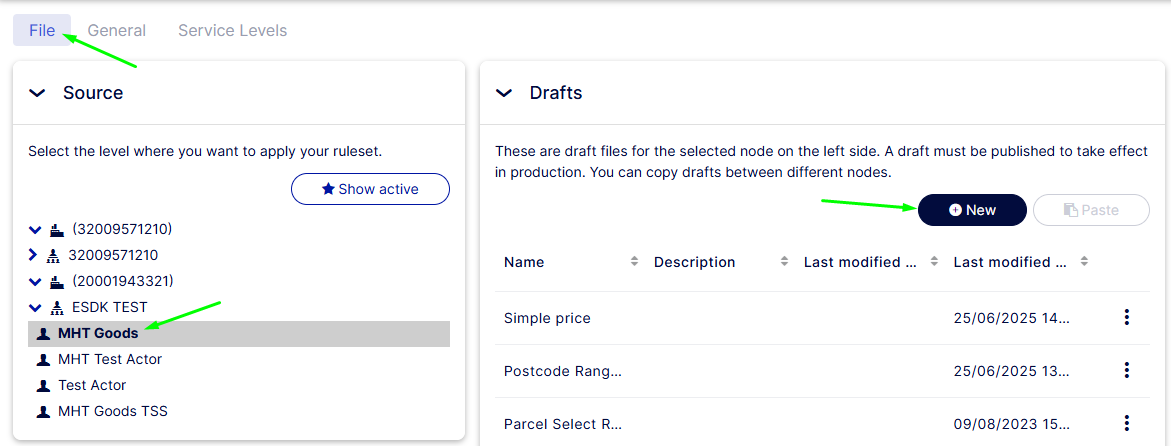Screen dimensions: 1171x446
Task: Collapse the ESDK TEST tree node
Action: 35,308
